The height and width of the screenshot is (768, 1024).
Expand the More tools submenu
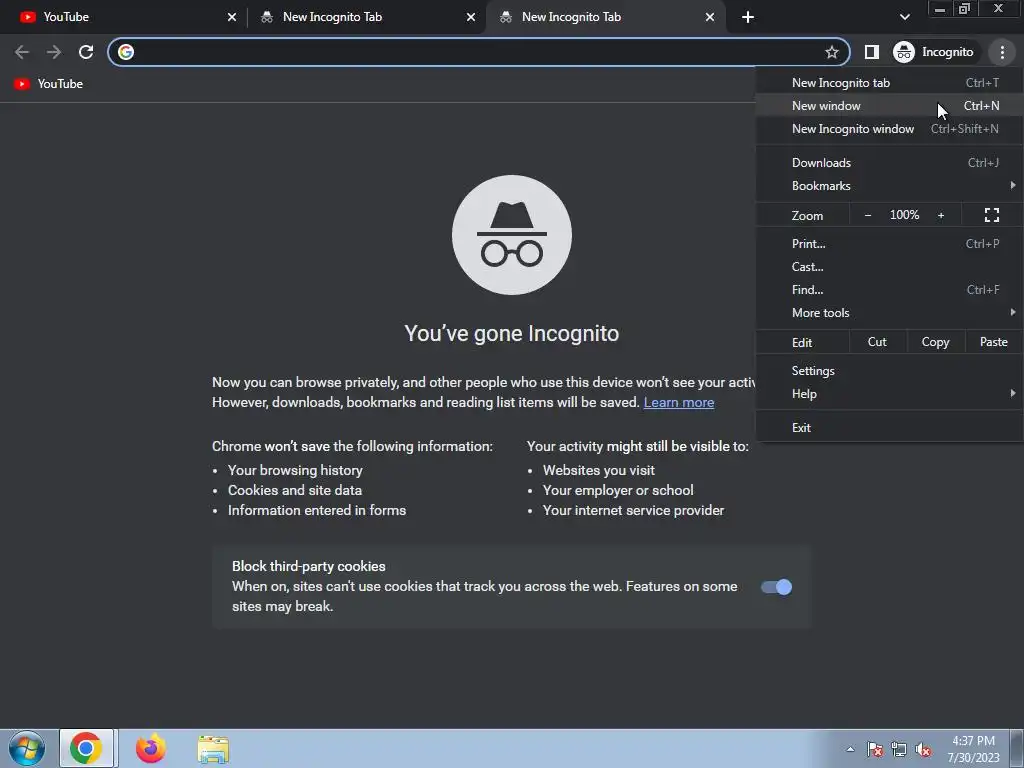point(889,313)
